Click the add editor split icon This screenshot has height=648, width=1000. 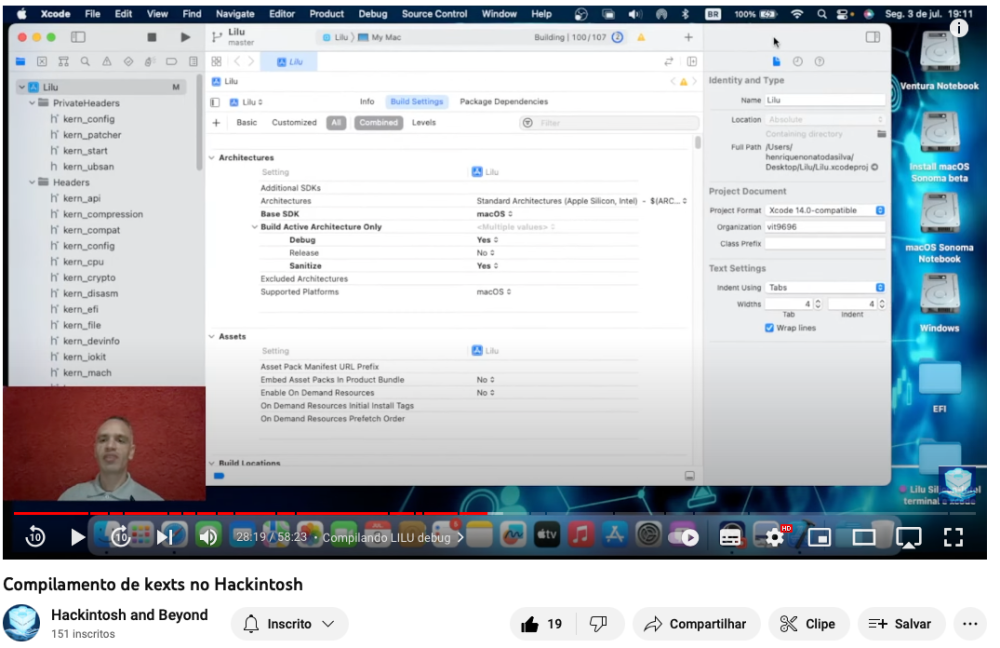tap(692, 62)
